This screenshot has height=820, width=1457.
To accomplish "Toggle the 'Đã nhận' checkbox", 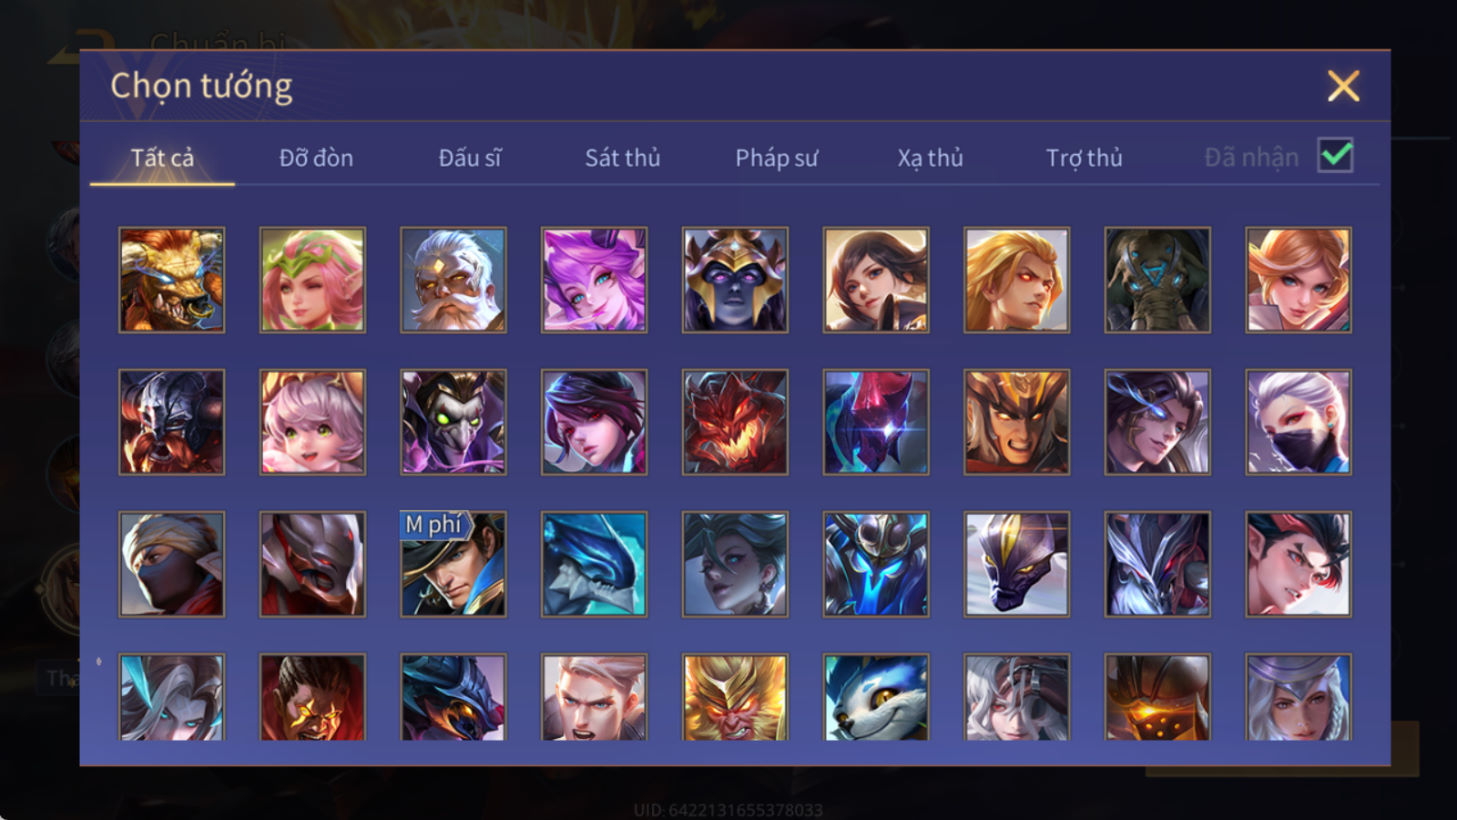I will (x=1335, y=156).
